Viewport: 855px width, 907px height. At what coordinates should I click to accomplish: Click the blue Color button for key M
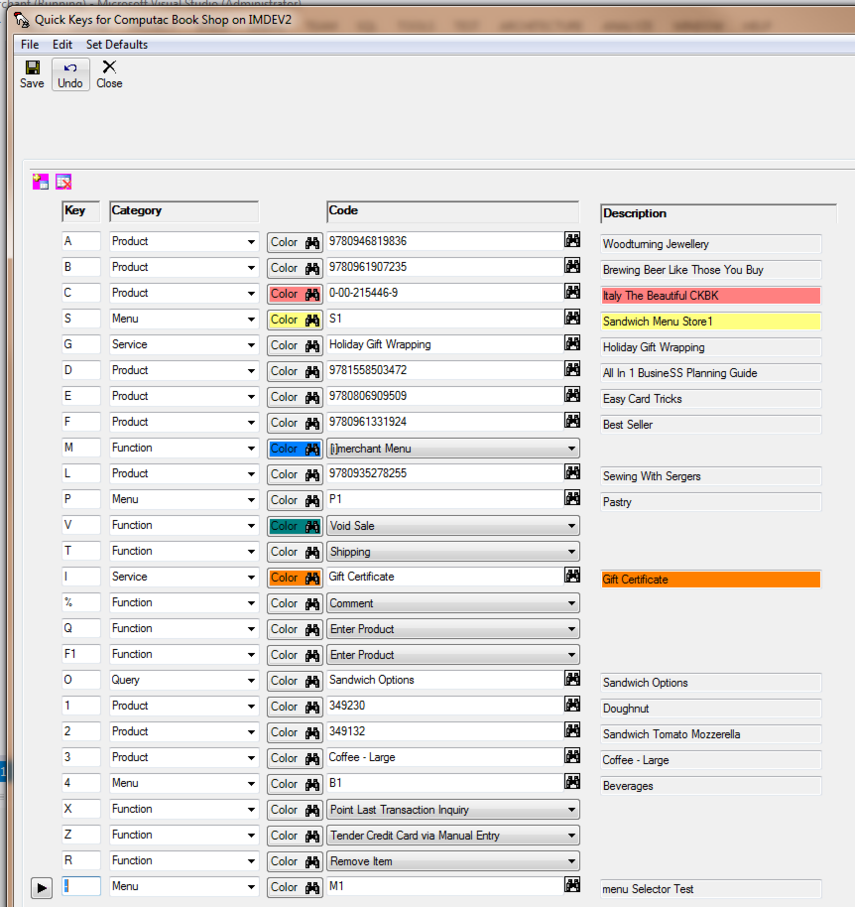[x=294, y=448]
